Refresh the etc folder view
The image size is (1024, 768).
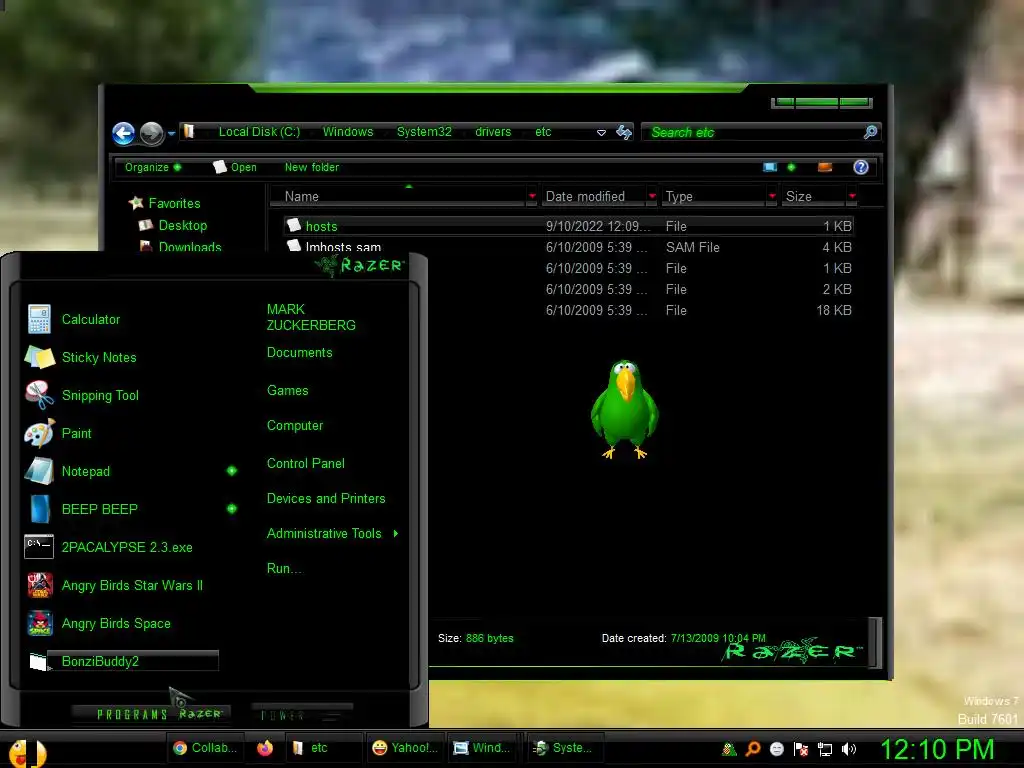[624, 133]
